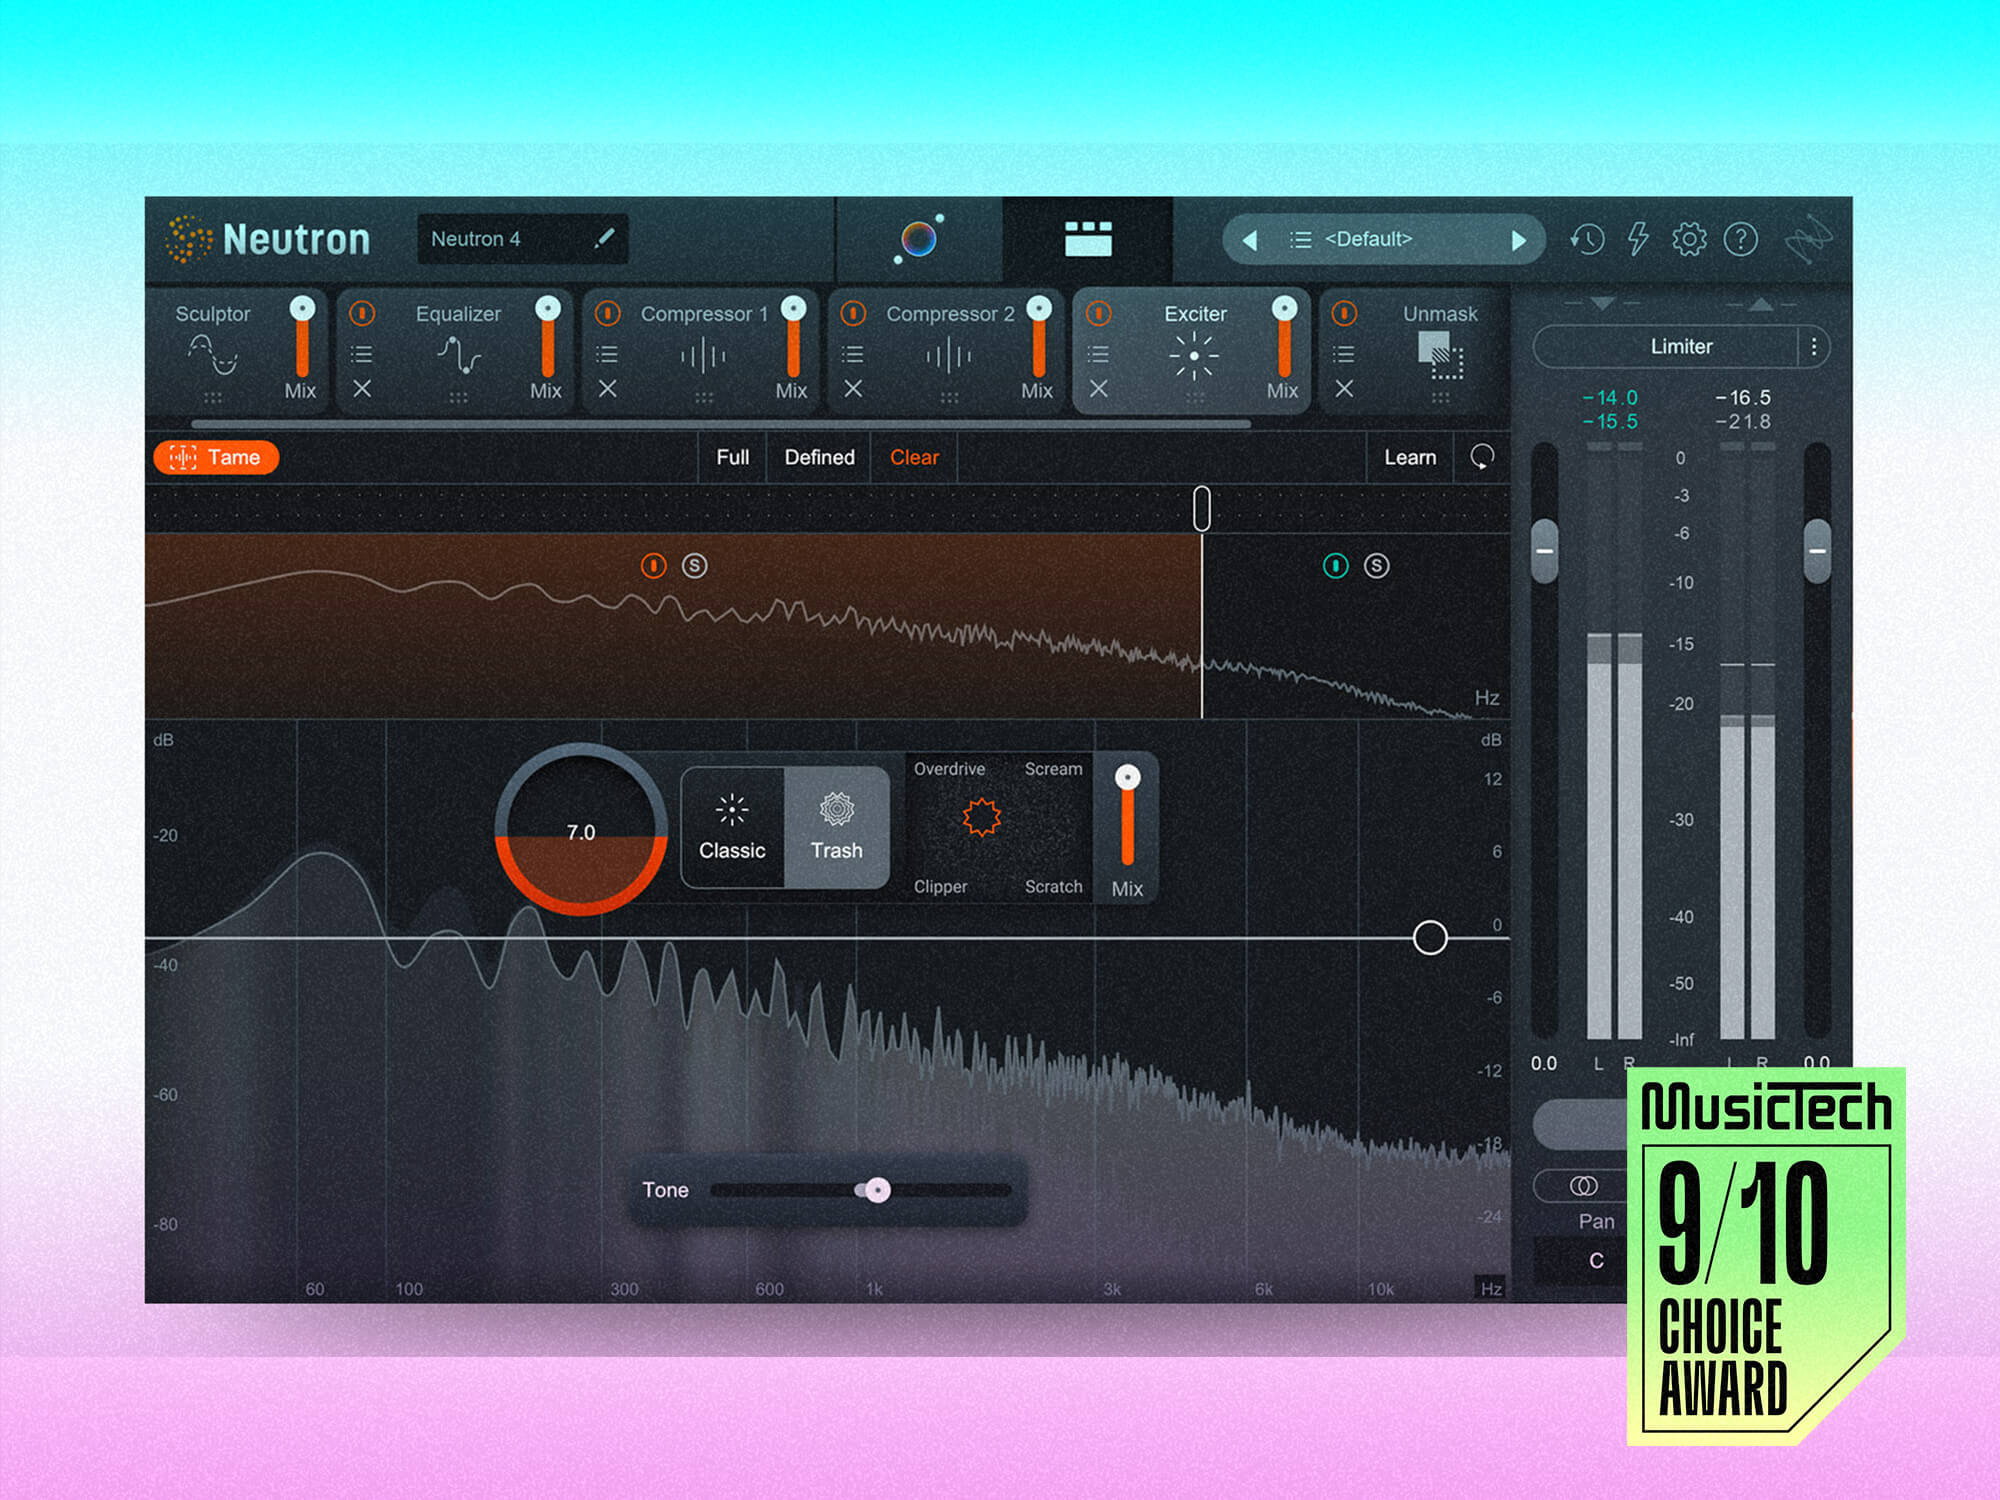The height and width of the screenshot is (1500, 2000).
Task: Load the previous preset with left arrow
Action: click(1250, 240)
